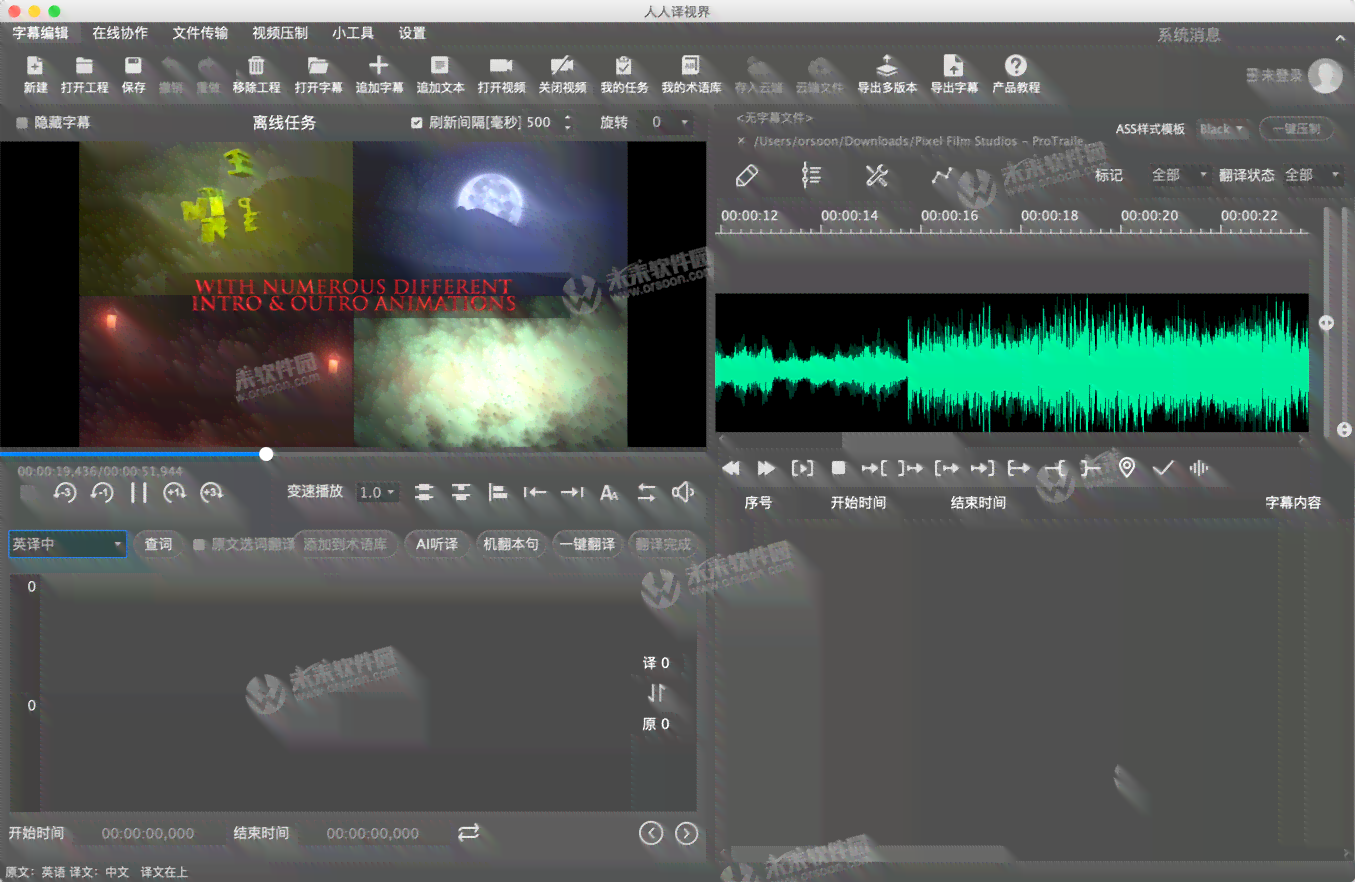Click the user avatar icon
Viewport: 1355px width, 882px height.
[1325, 76]
